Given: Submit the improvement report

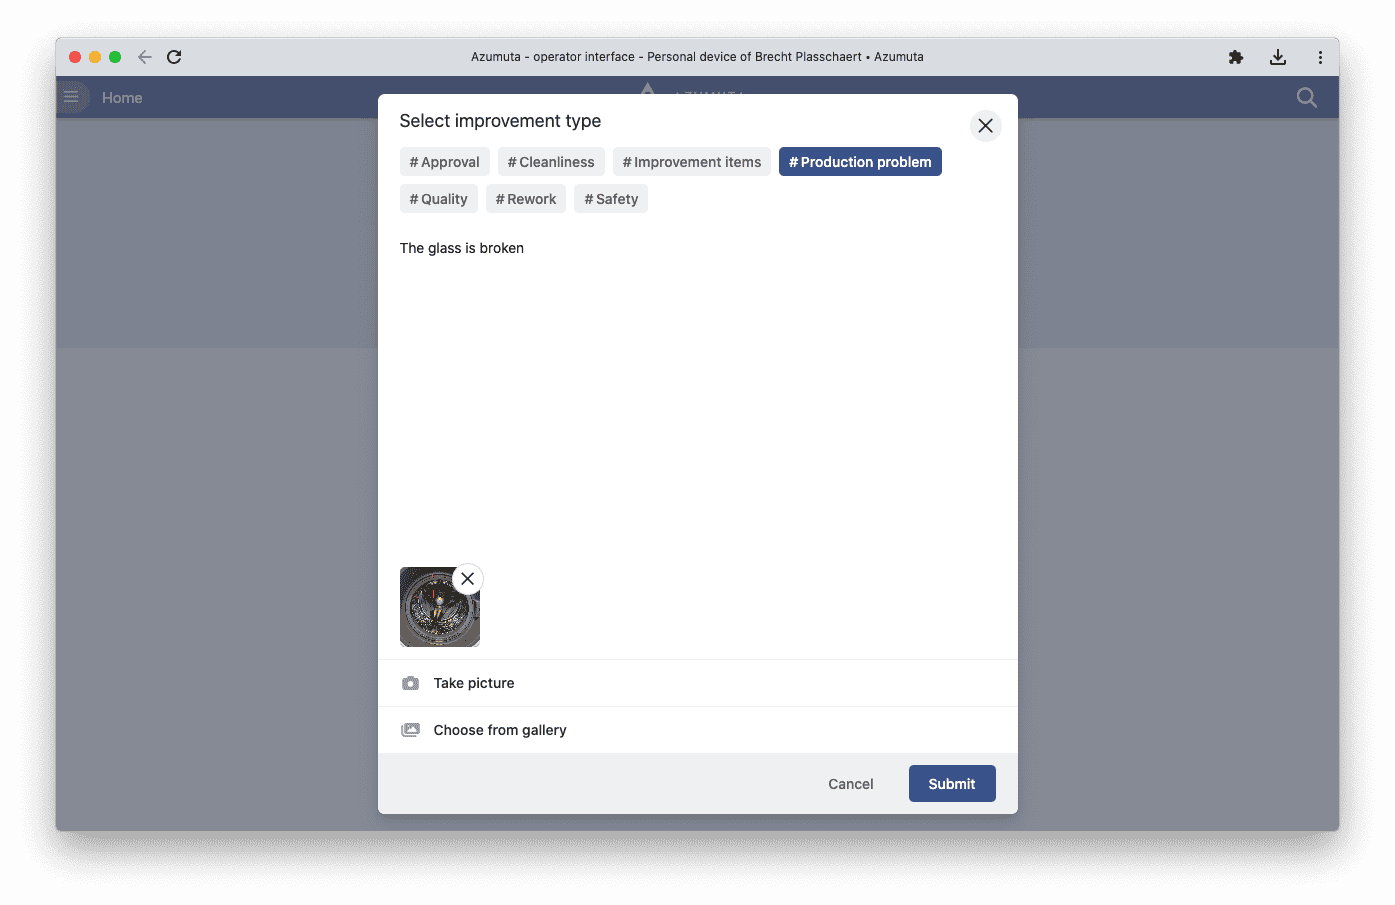Looking at the screenshot, I should 951,783.
